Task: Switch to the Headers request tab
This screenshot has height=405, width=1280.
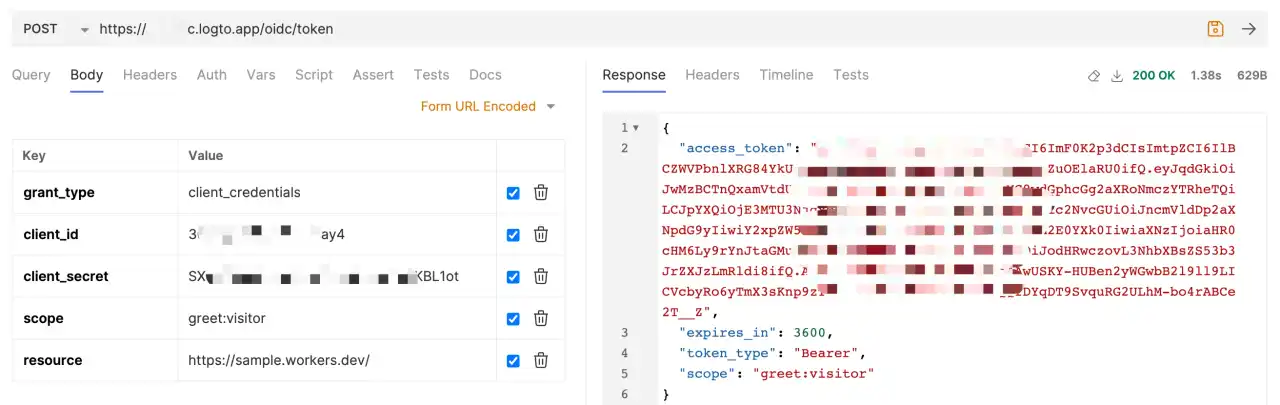Action: (x=149, y=75)
